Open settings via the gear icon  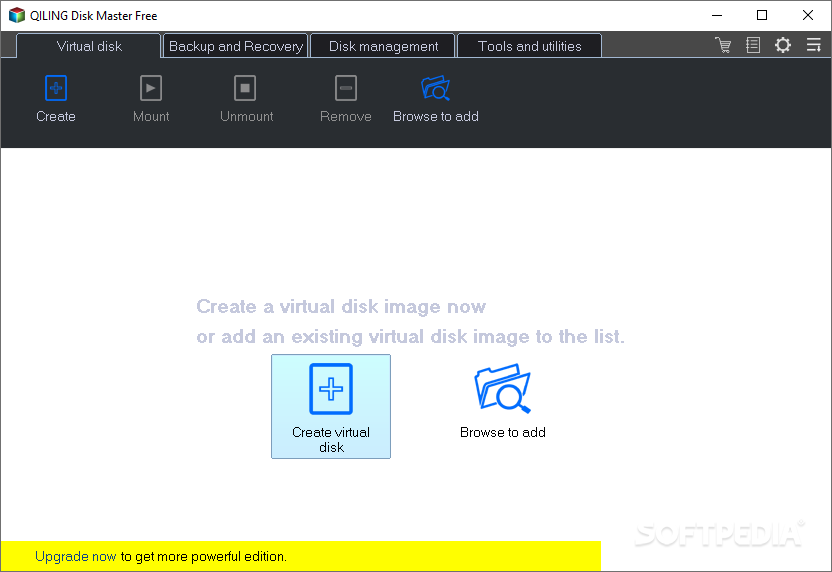783,45
